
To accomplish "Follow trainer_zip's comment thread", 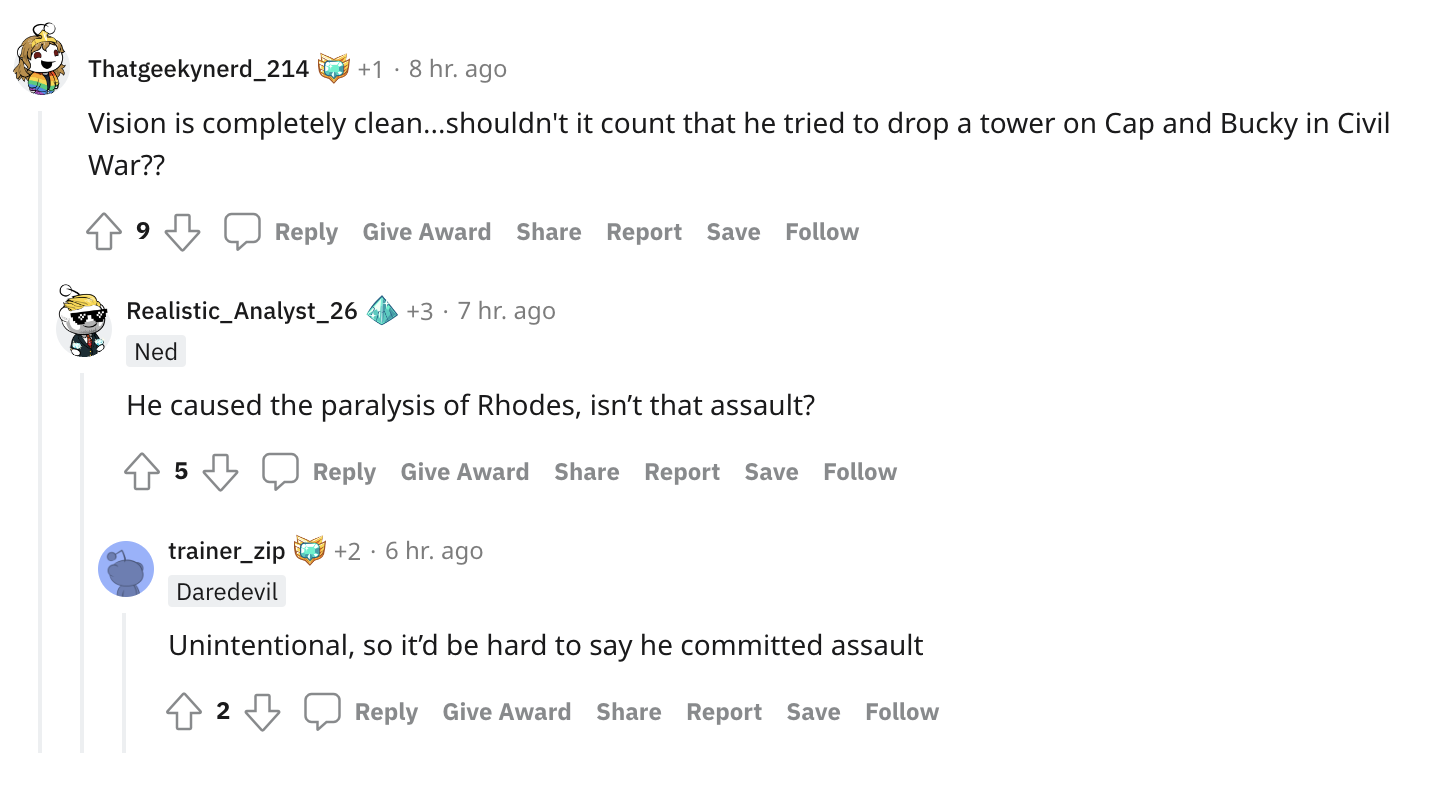I will coord(902,712).
